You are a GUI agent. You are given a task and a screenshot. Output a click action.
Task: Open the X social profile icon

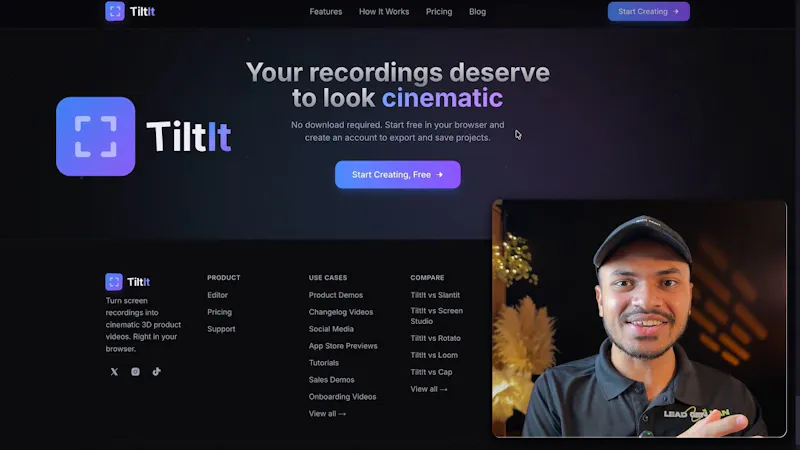tap(114, 372)
